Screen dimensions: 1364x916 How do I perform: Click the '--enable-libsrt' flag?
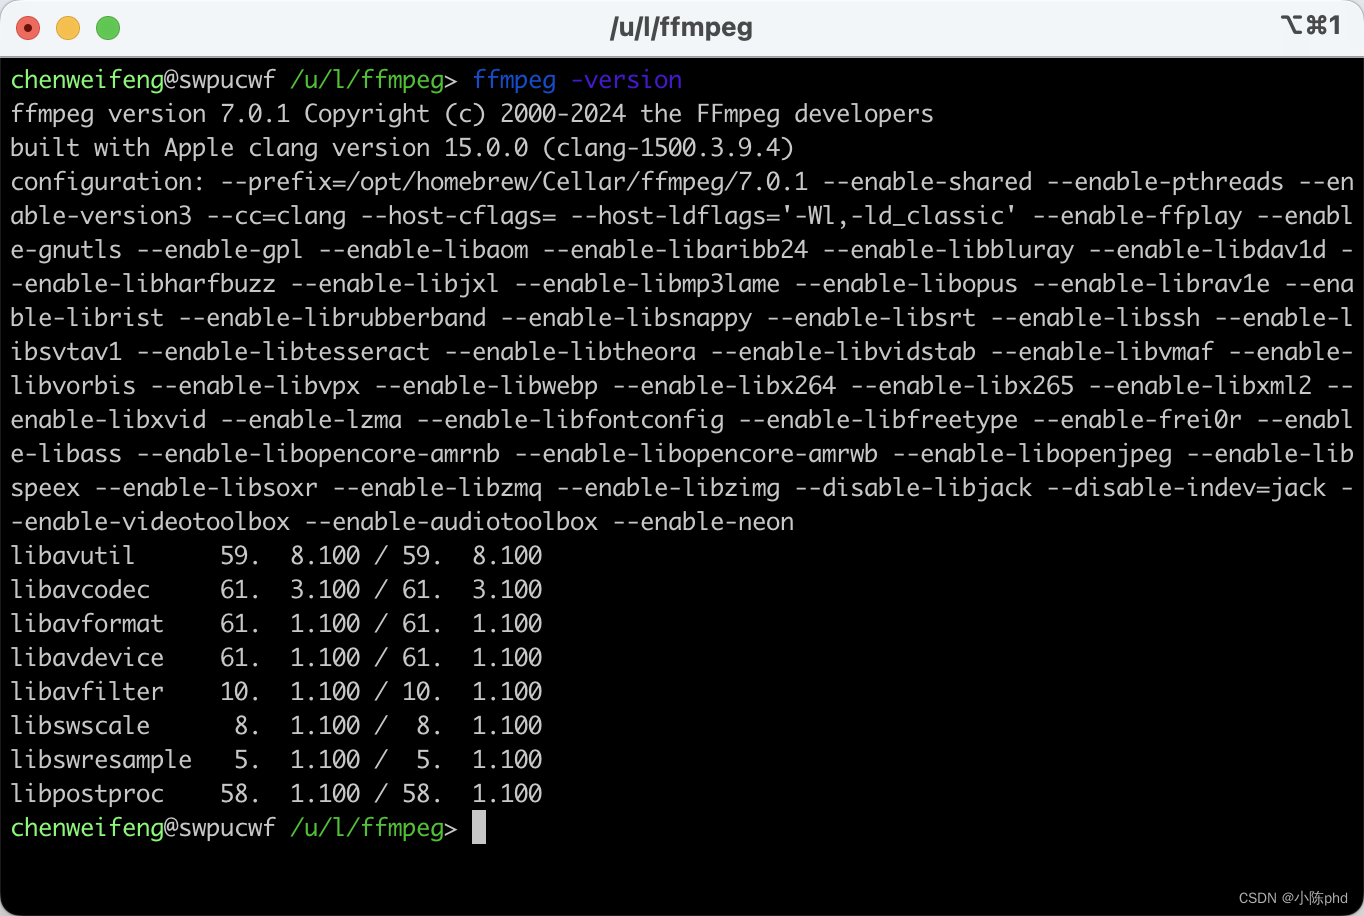point(871,318)
